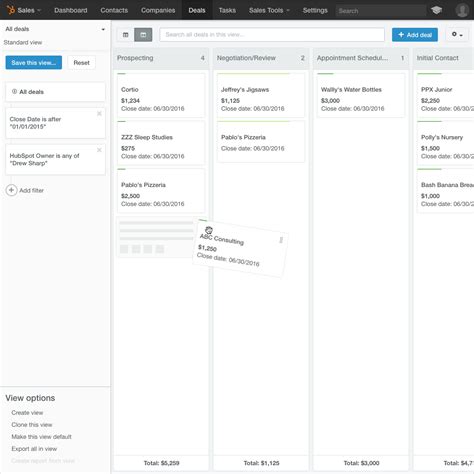Screen dimensions: 474x474
Task: Open the PPX Junior deal card
Action: click(x=445, y=95)
